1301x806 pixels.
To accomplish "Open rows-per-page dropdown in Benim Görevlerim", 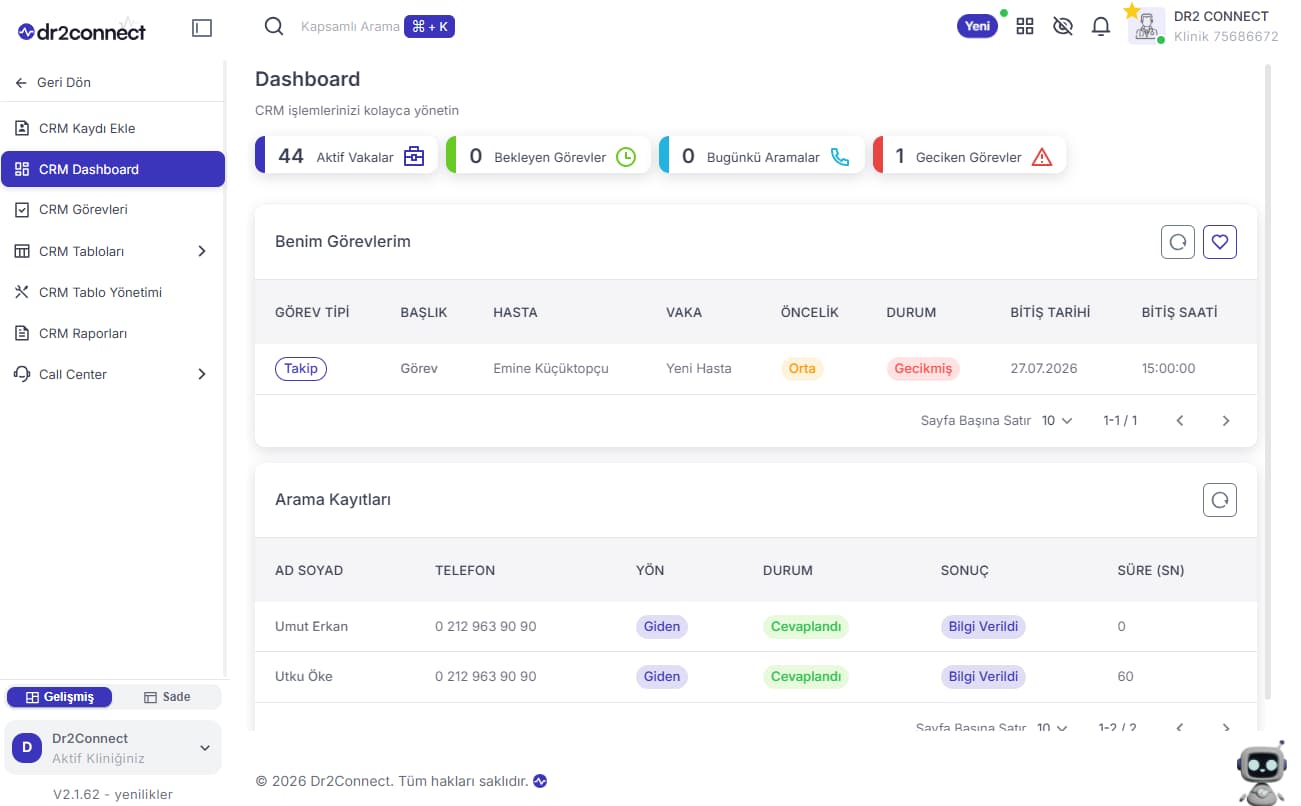I will coord(1057,421).
